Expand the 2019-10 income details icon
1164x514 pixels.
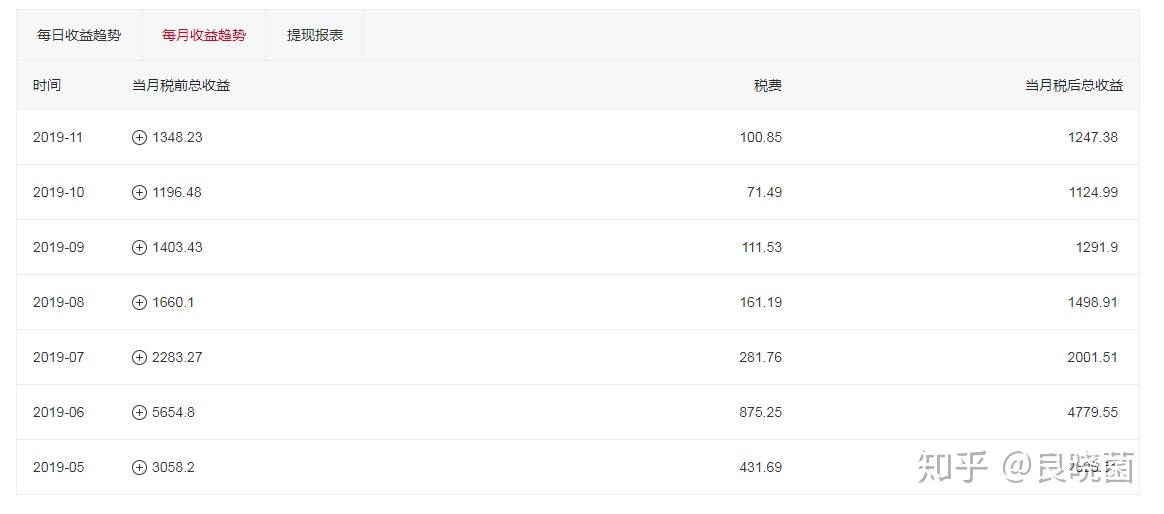click(x=139, y=192)
